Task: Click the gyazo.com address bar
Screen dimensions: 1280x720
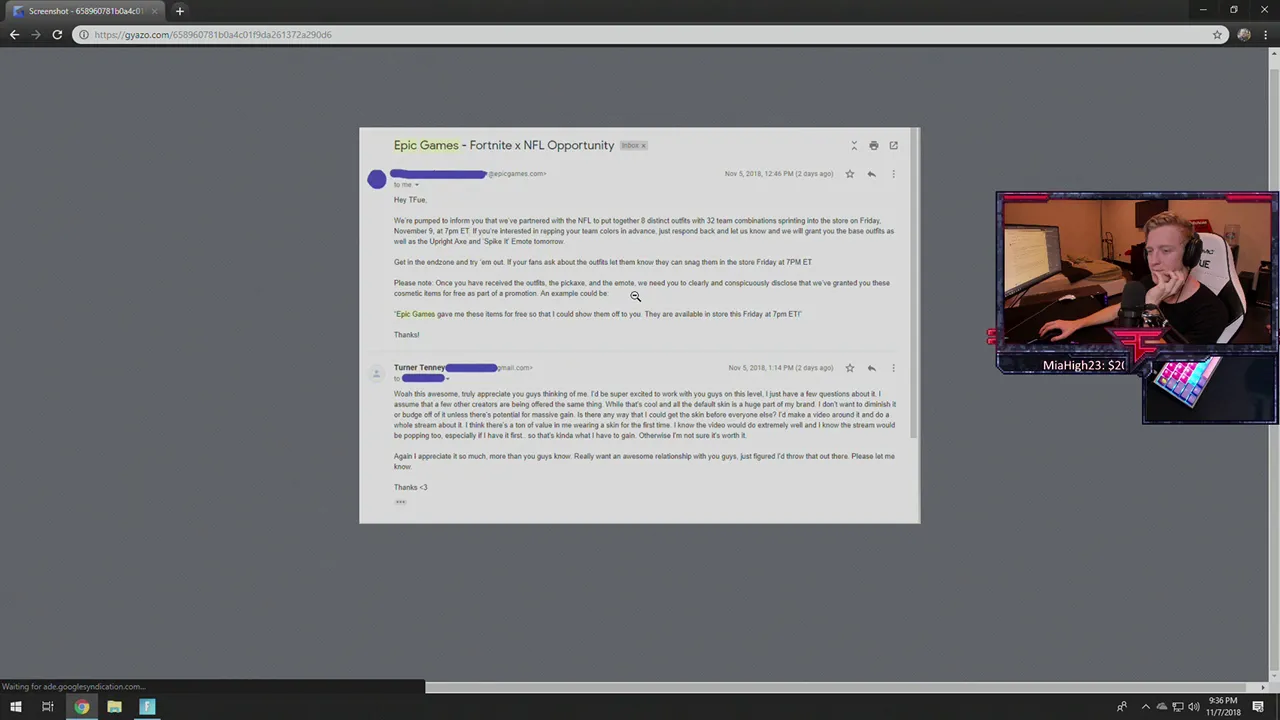Action: (650, 35)
